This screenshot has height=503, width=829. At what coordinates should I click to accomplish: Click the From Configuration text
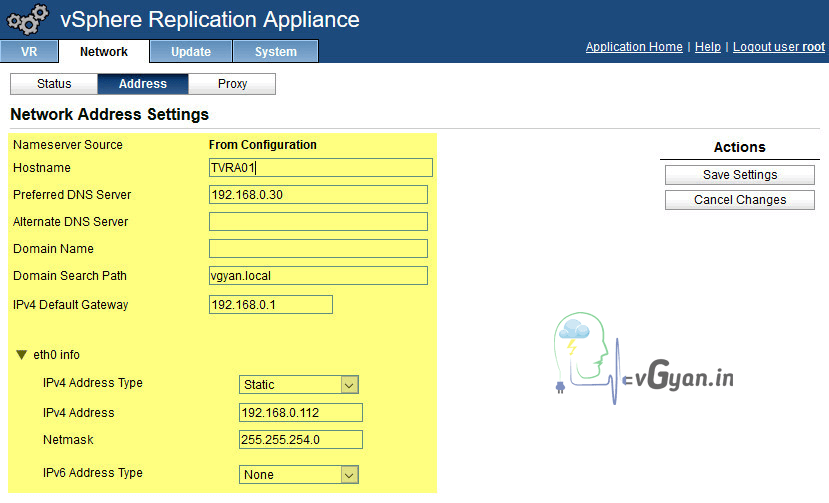[263, 145]
